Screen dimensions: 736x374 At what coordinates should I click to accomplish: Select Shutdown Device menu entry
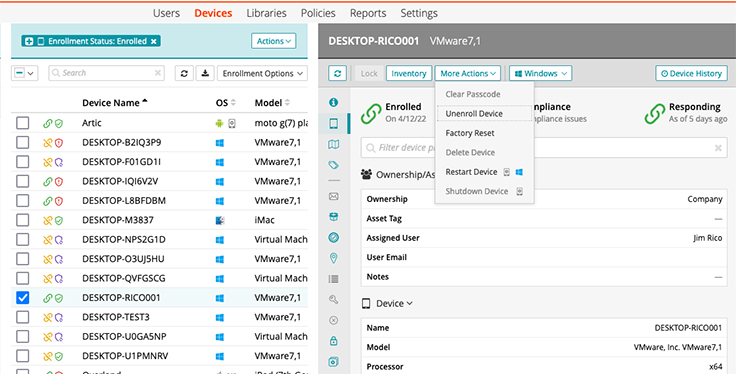(476, 191)
